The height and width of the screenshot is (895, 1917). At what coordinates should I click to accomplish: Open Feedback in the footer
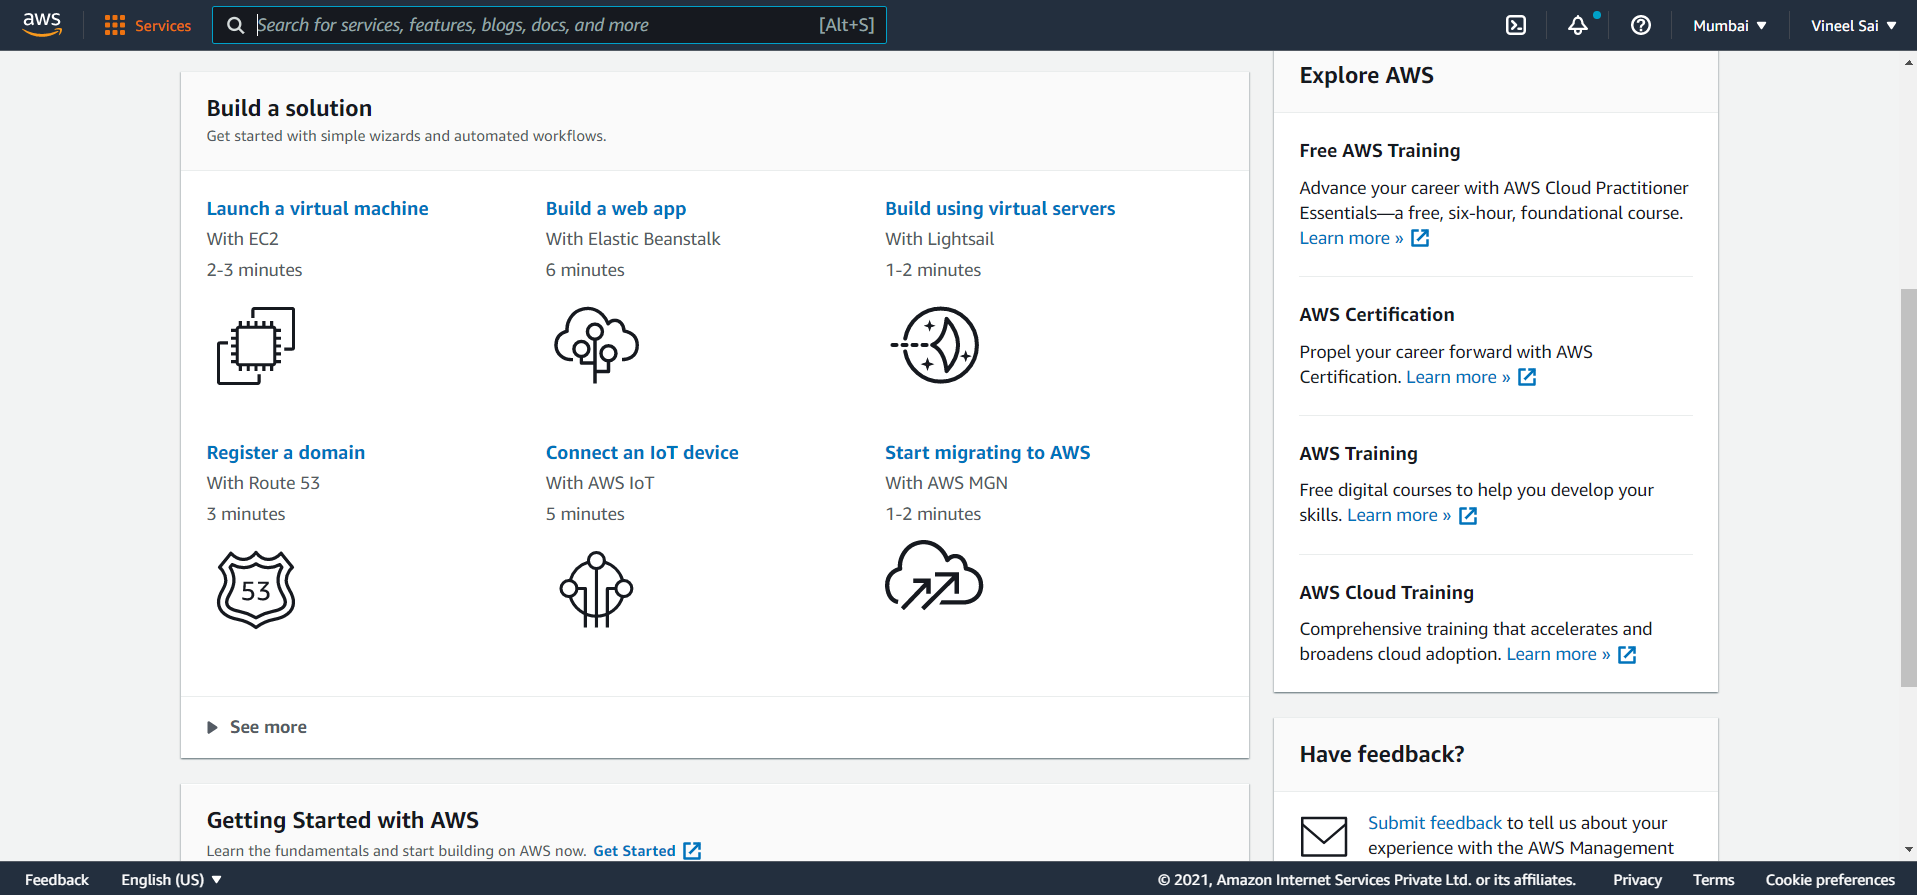pyautogui.click(x=57, y=880)
